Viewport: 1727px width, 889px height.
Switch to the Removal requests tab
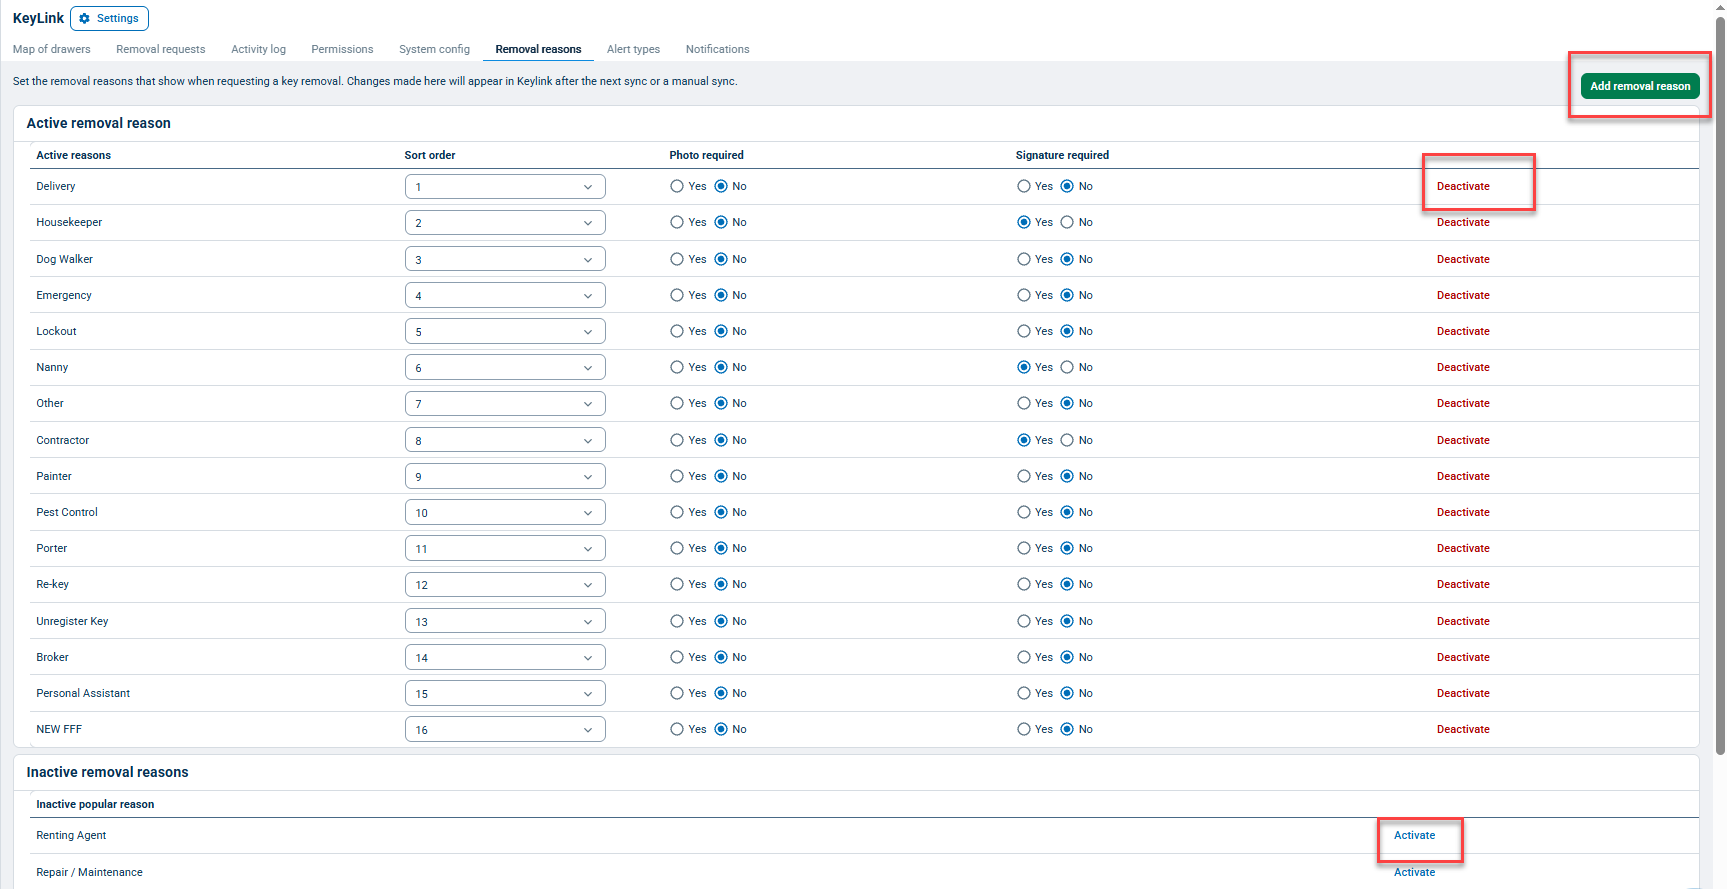[x=161, y=49]
